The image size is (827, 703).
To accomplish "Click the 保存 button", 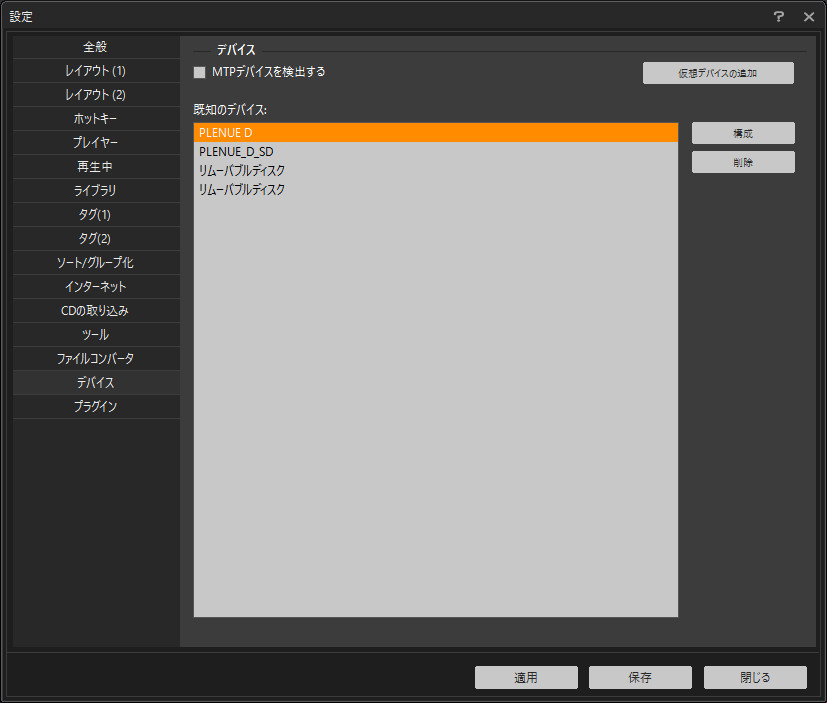I will [640, 678].
